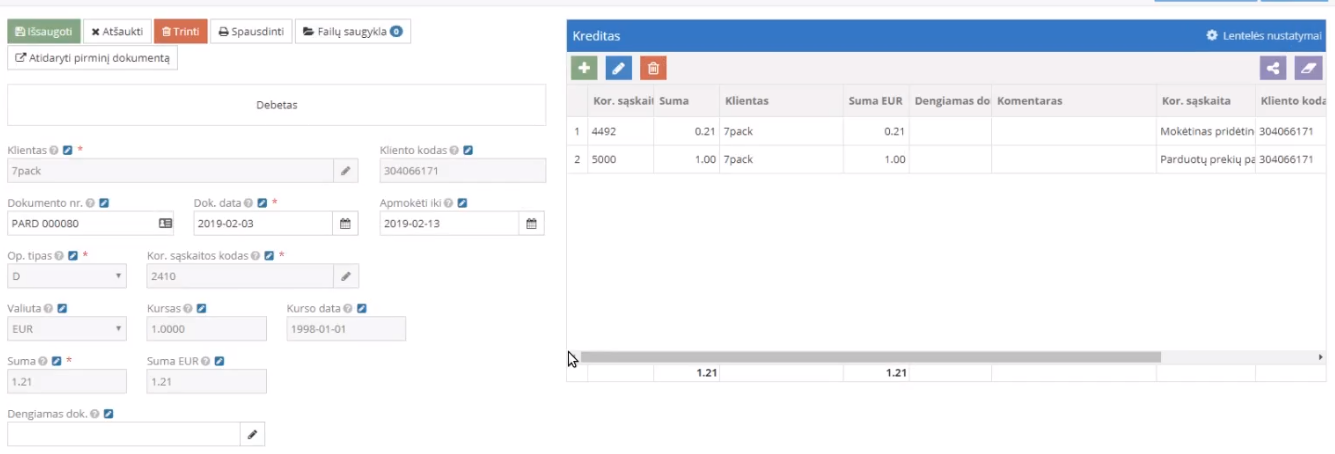This screenshot has width=1335, height=454.
Task: Open Failų saugykla file storage
Action: coord(353,32)
